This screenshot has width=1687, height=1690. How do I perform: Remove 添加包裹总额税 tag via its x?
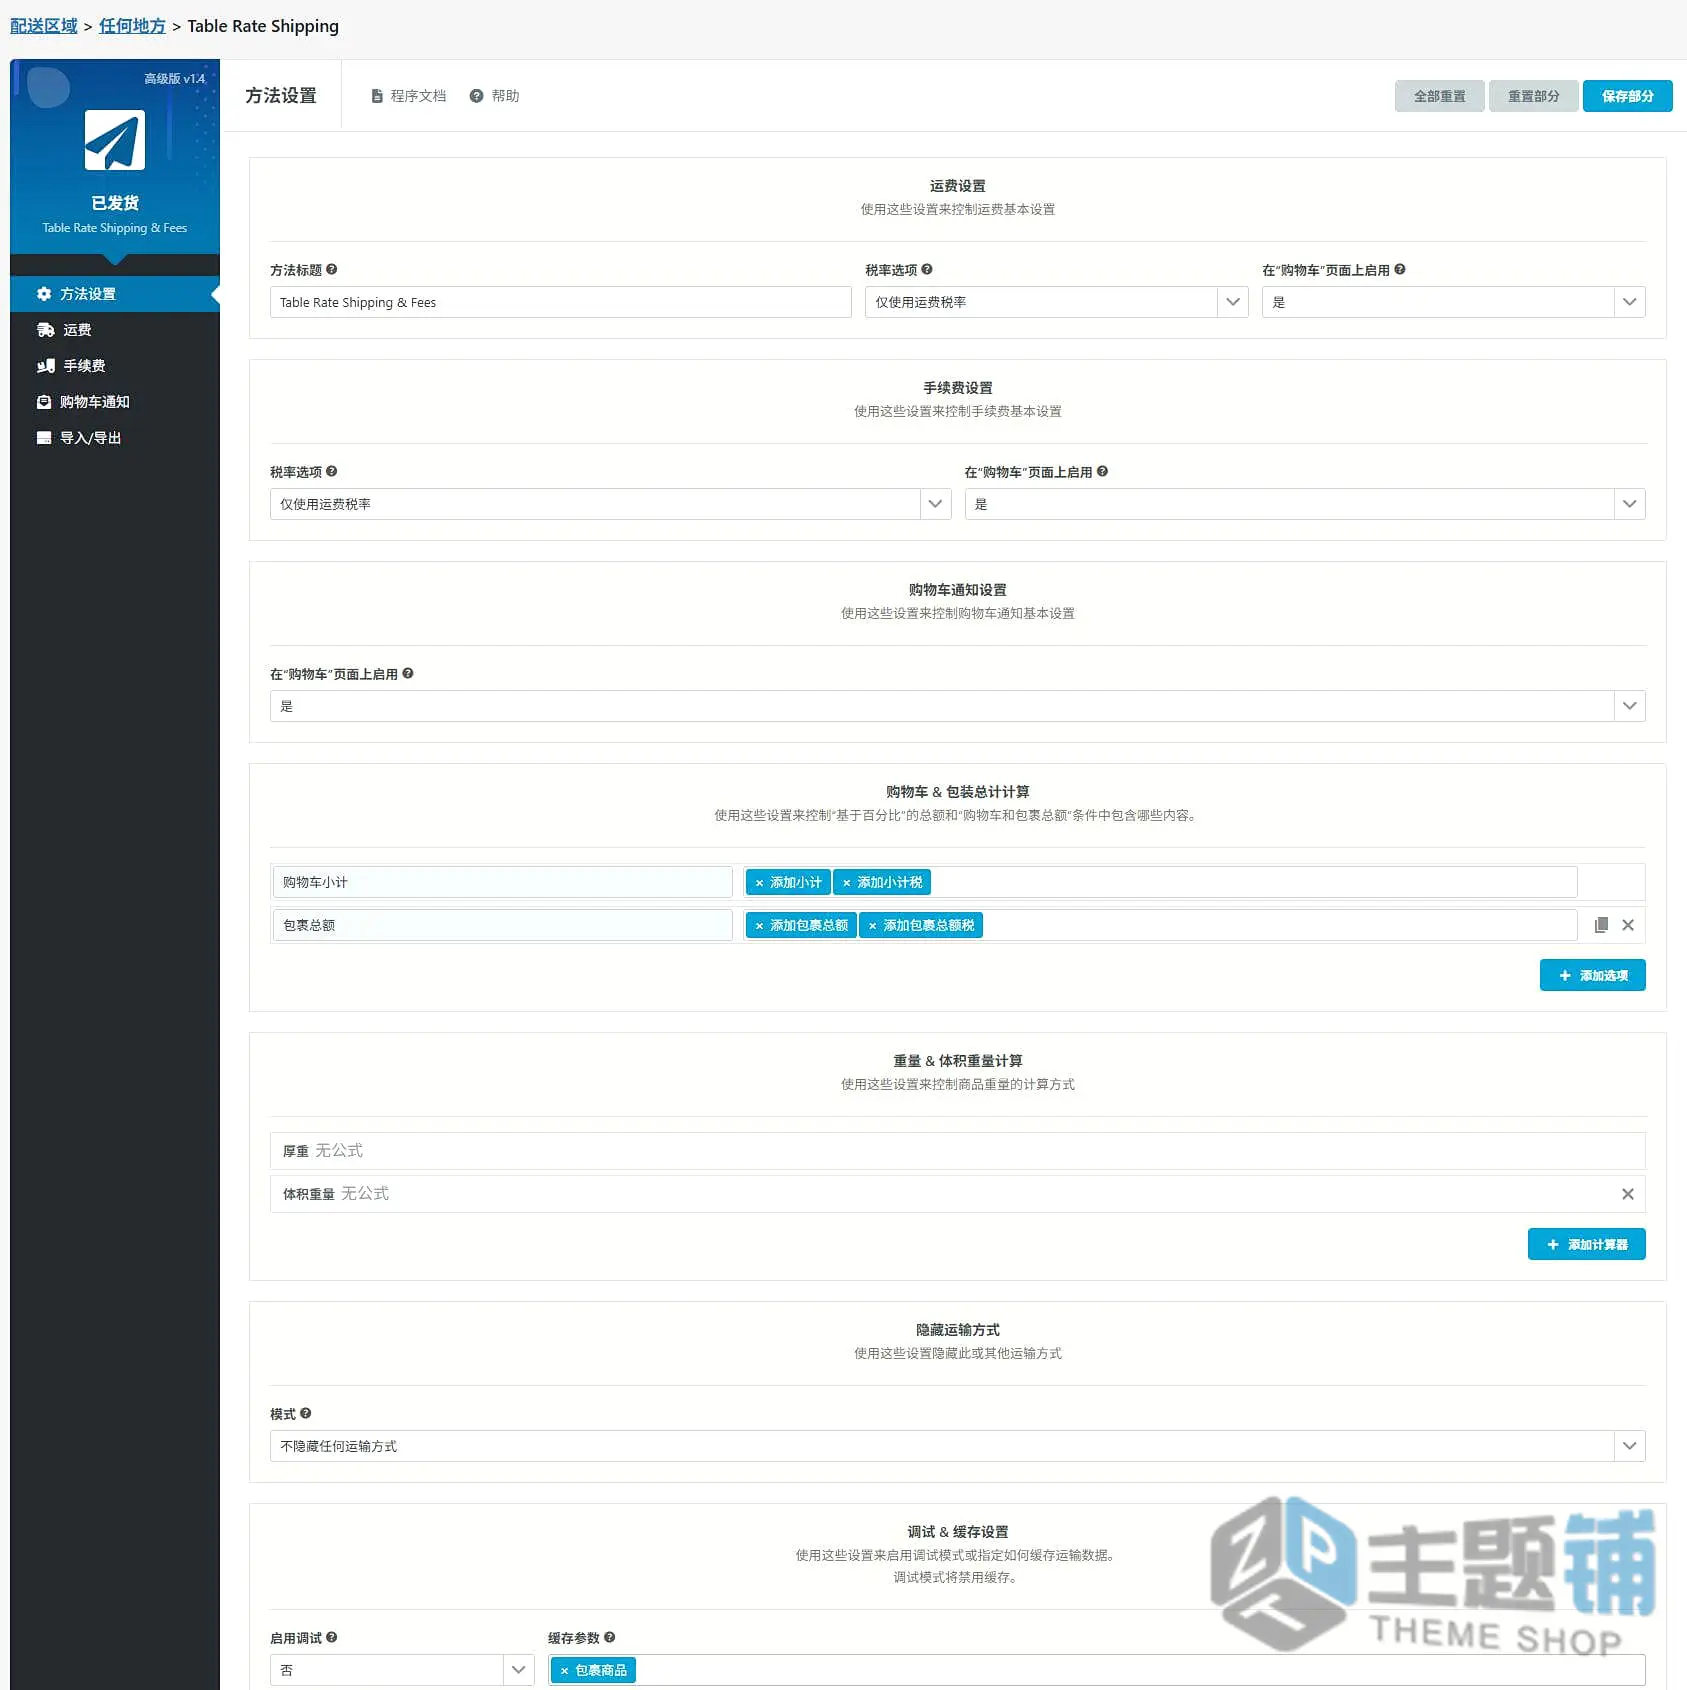click(x=872, y=926)
